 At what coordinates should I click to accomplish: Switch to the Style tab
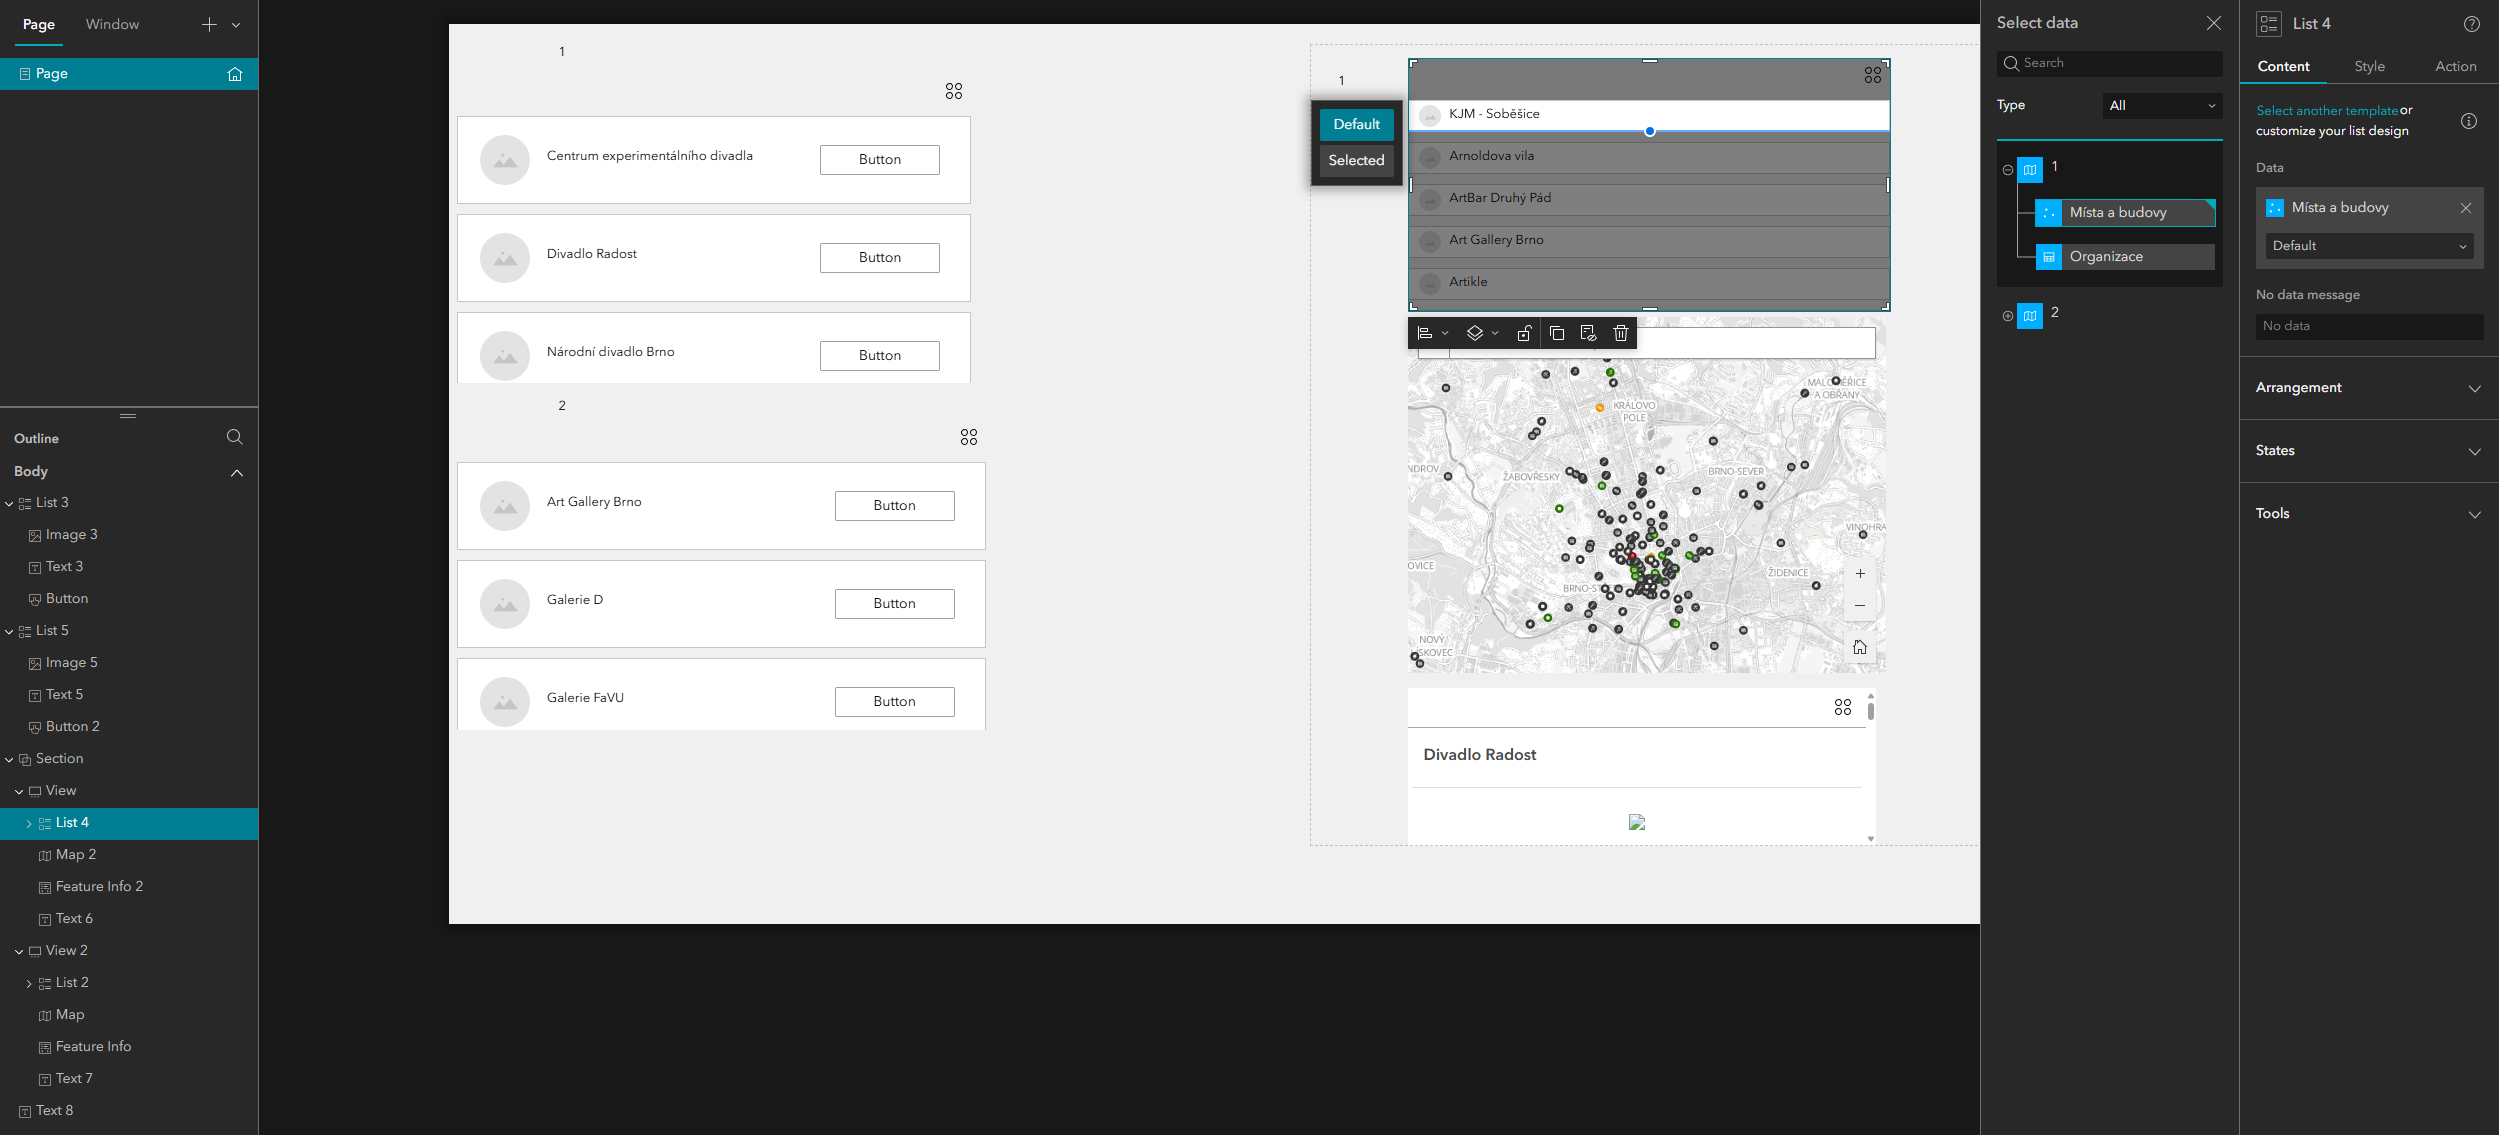(2369, 66)
